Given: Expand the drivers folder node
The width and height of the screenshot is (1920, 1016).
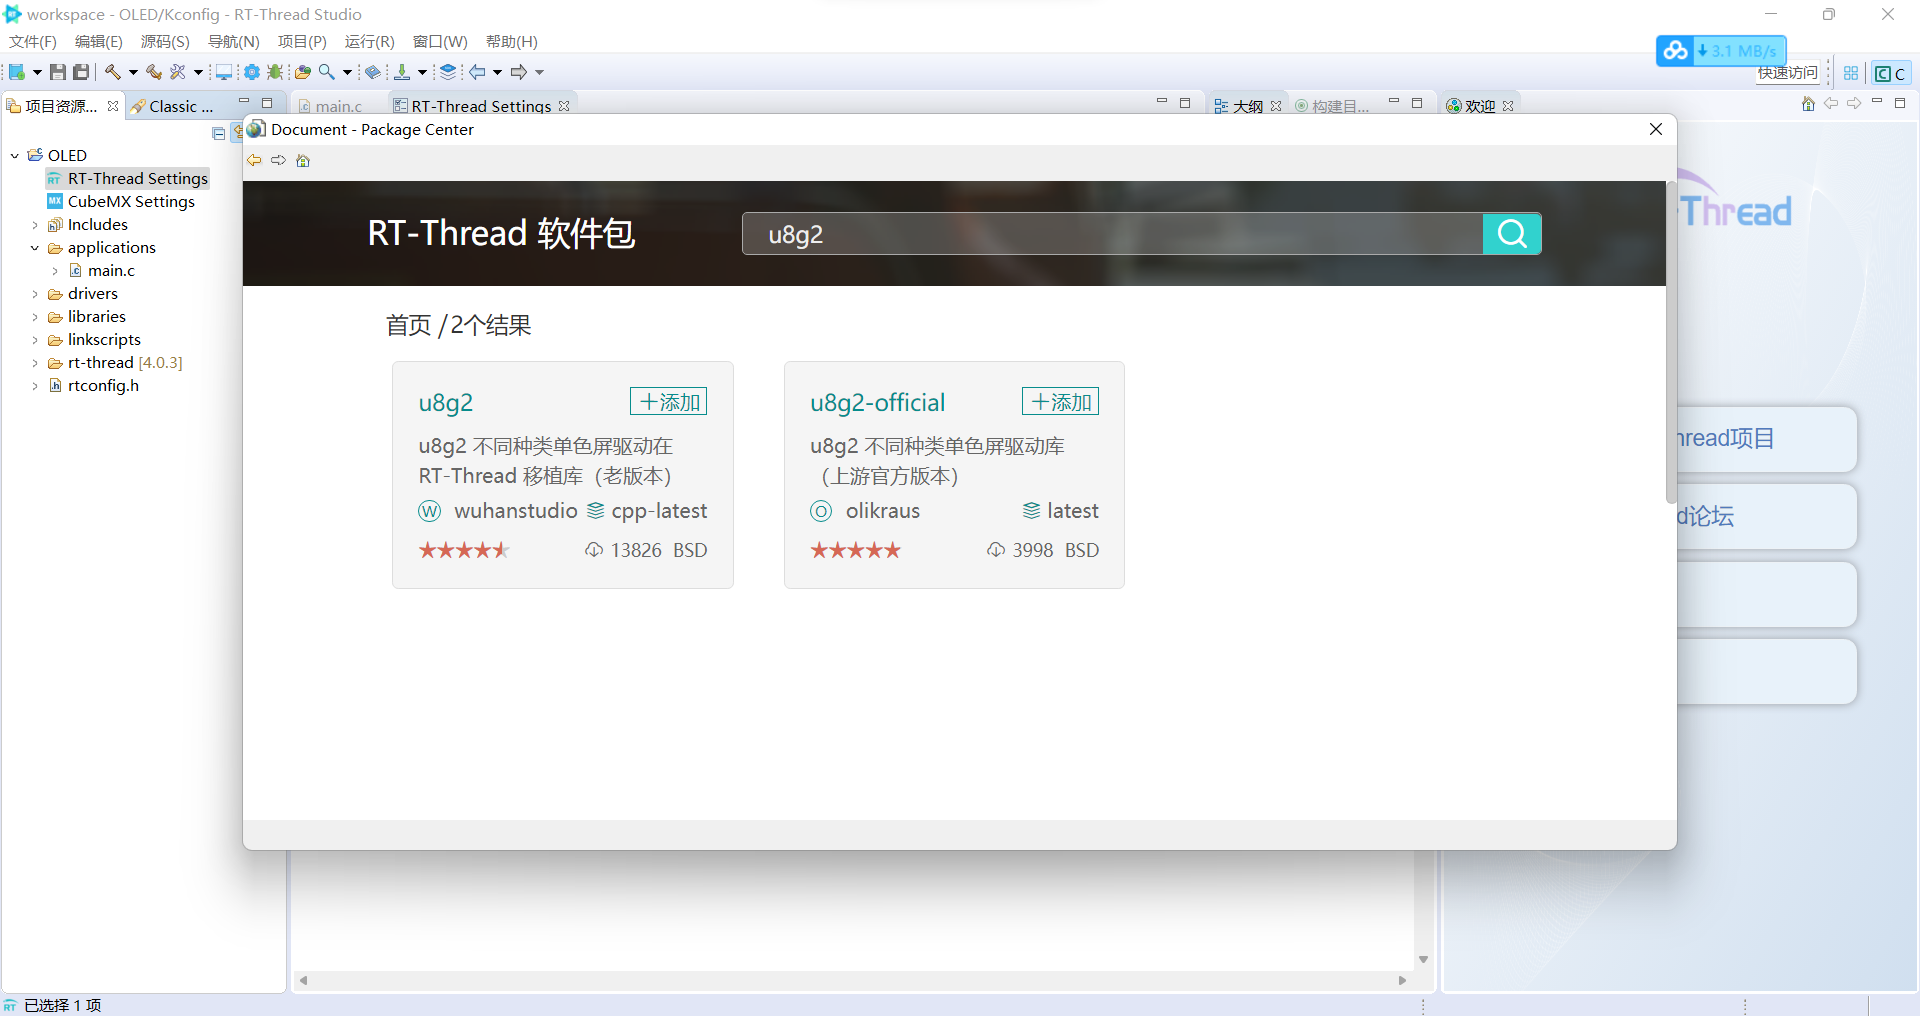Looking at the screenshot, I should (35, 294).
